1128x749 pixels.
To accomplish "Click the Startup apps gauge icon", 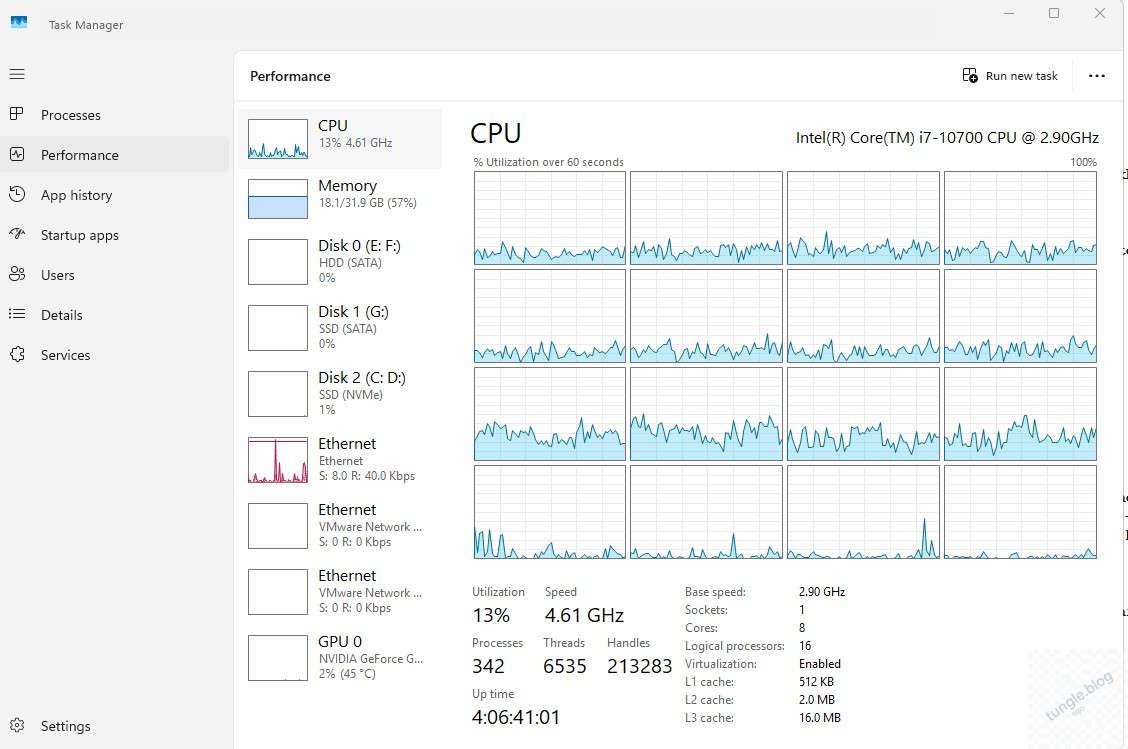I will tap(17, 234).
